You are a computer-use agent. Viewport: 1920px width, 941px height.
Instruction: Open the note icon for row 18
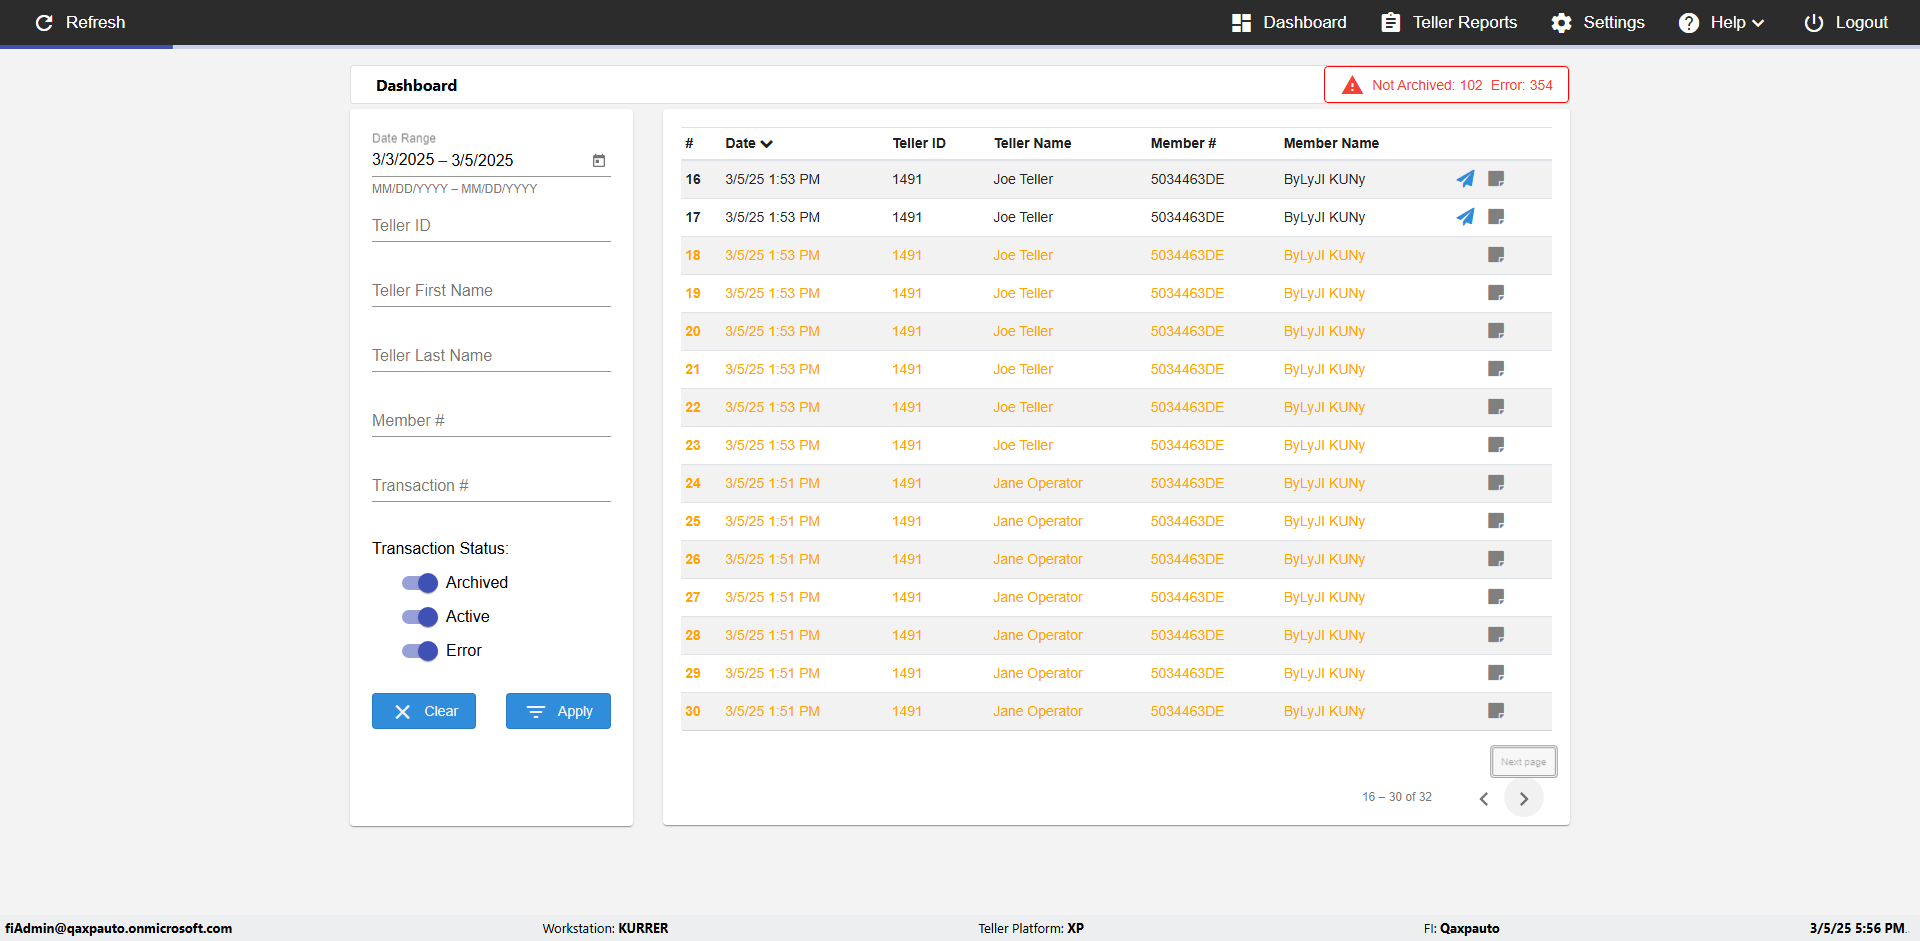pos(1496,255)
